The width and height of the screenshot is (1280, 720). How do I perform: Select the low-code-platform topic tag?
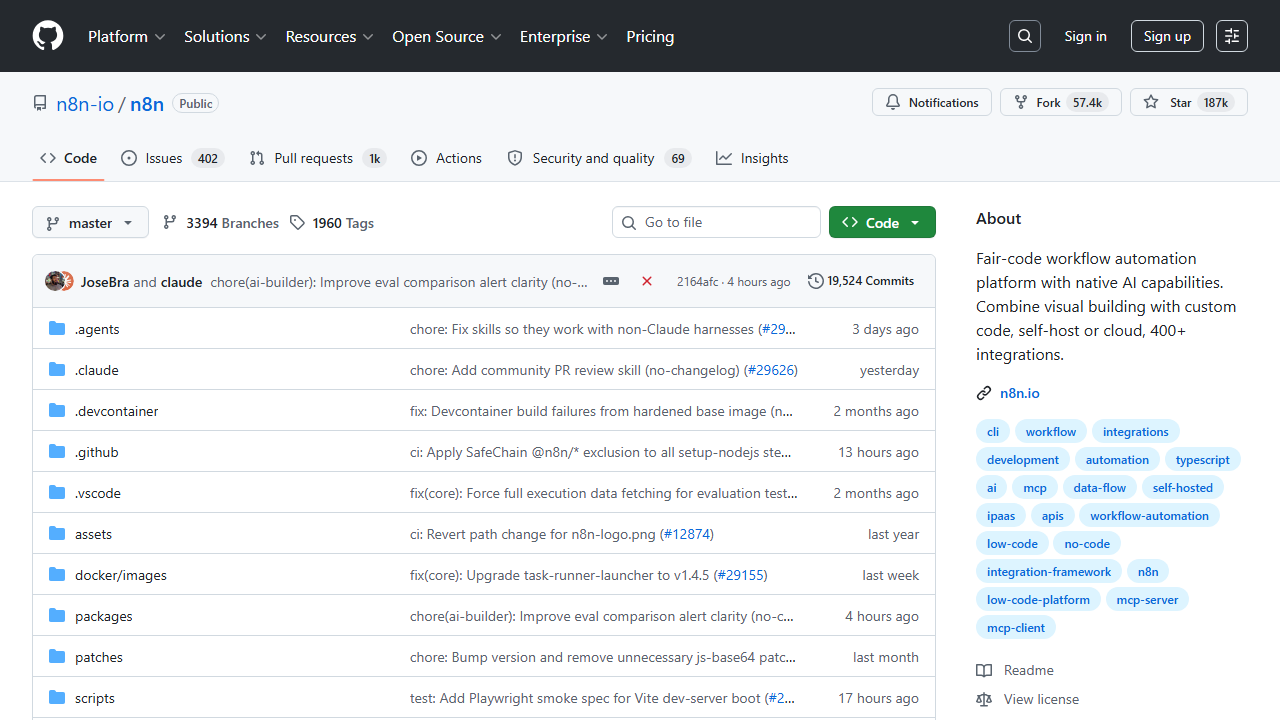[x=1038, y=600]
